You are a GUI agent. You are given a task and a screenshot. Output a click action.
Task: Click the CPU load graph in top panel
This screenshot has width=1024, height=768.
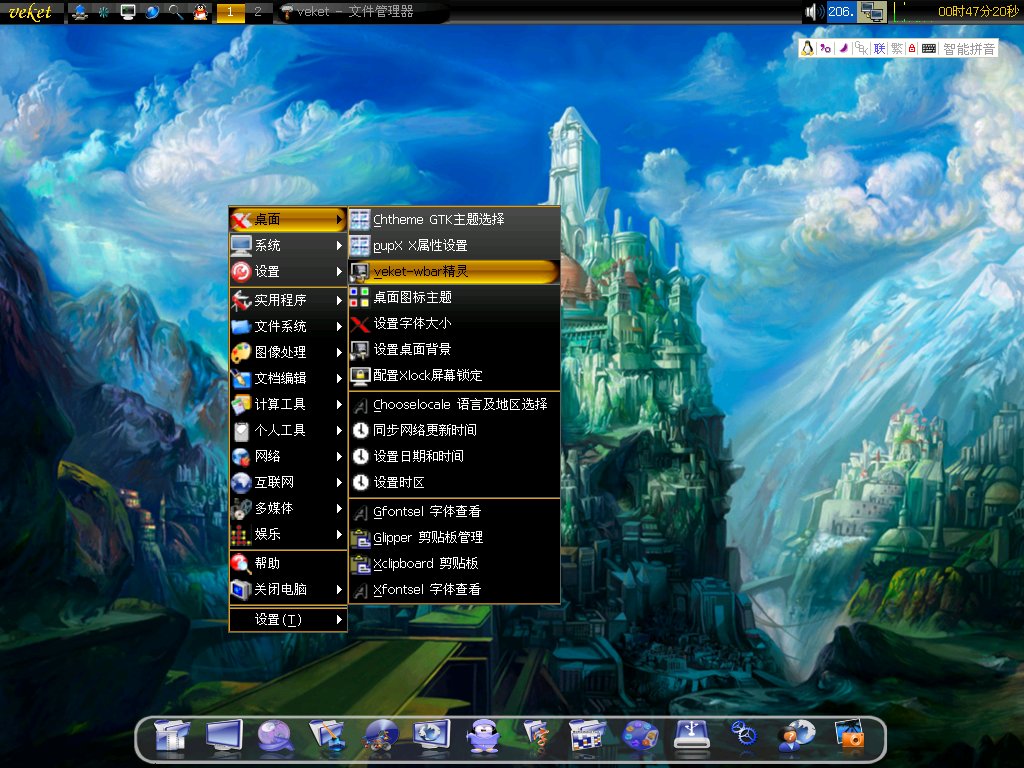[912, 12]
